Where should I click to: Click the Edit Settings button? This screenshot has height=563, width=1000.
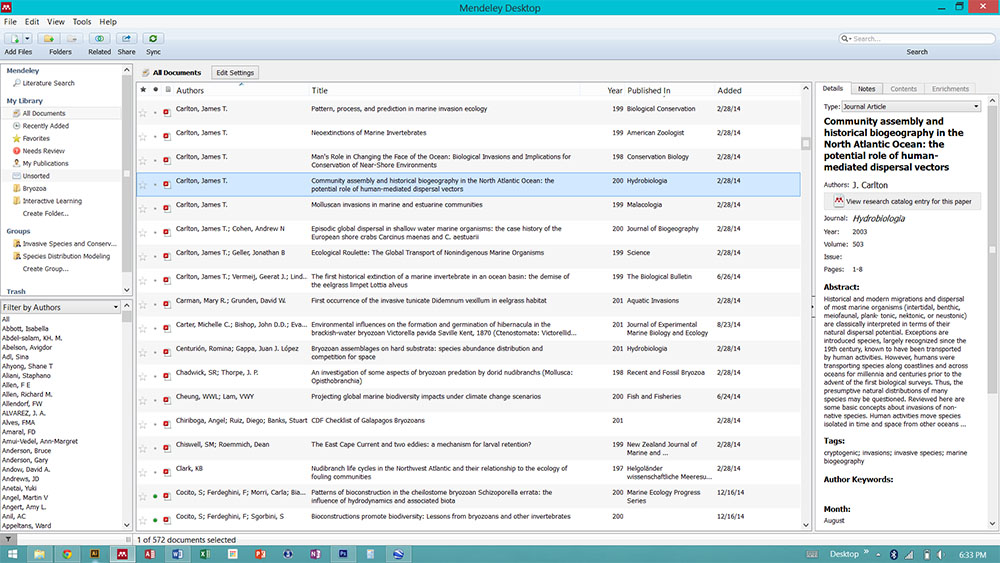[x=235, y=73]
